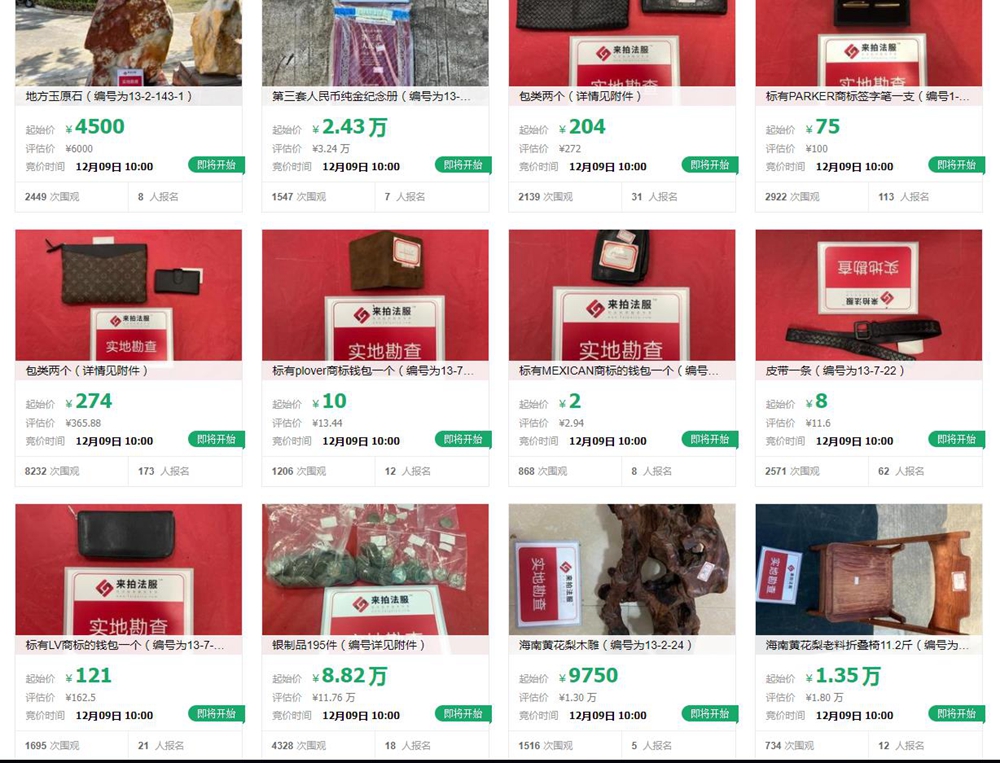Click 即将开始 badge on the ¥75 pen item
This screenshot has height=763, width=1000.
pyautogui.click(x=957, y=165)
